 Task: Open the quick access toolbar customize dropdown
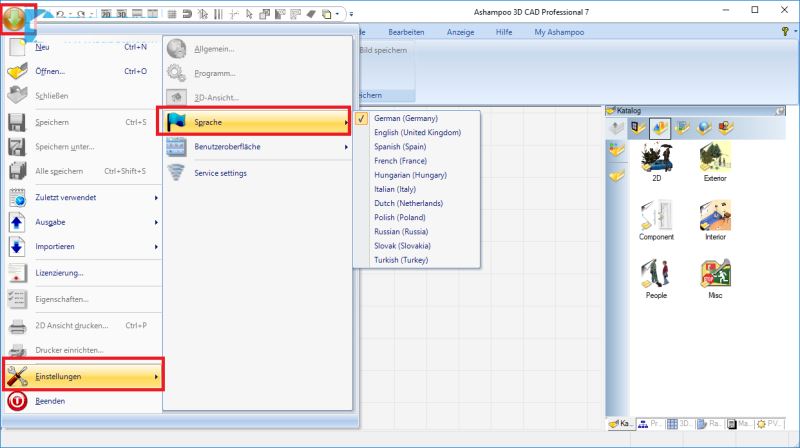351,14
